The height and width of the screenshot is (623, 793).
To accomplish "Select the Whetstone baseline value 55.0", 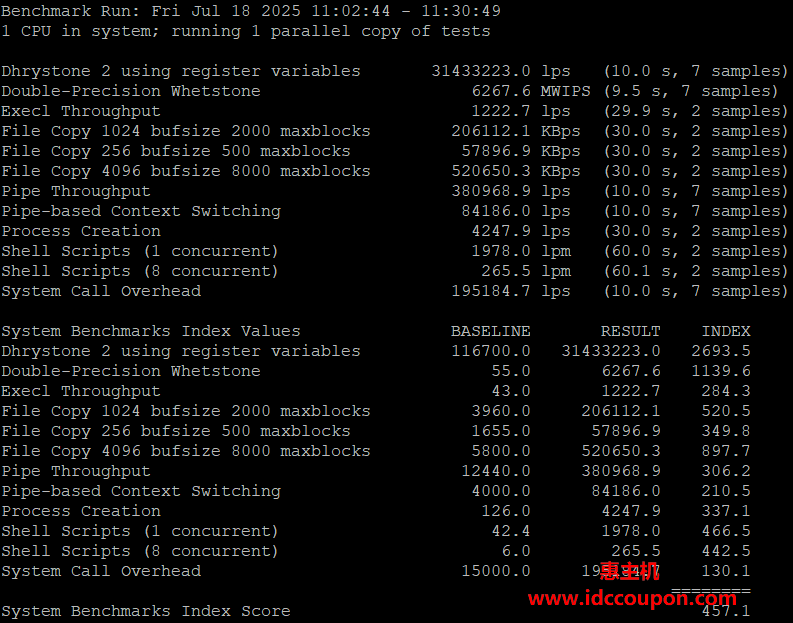I will tap(511, 371).
